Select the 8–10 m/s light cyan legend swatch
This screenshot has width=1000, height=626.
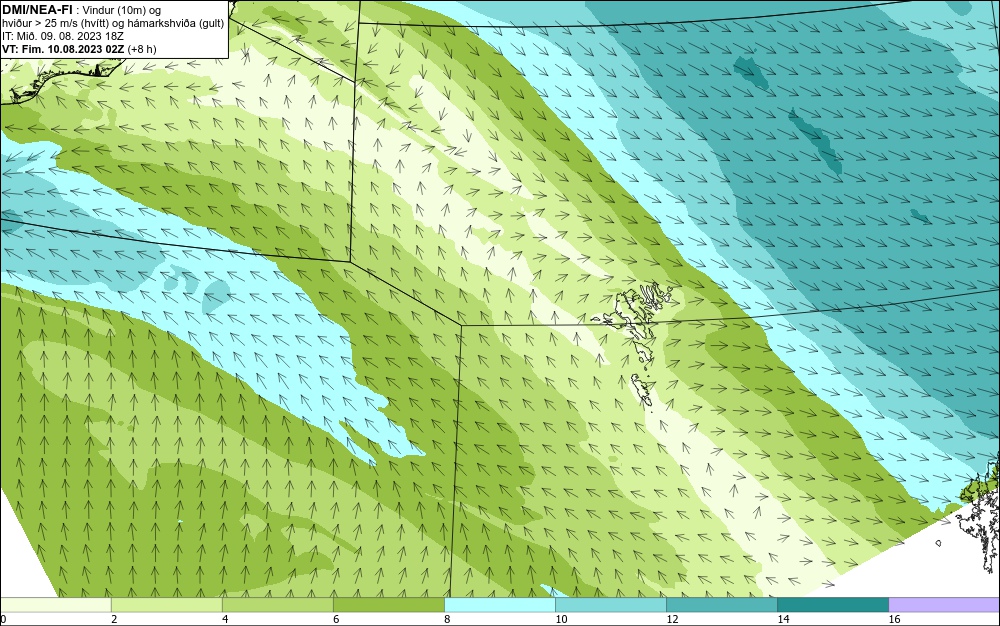click(x=500, y=604)
